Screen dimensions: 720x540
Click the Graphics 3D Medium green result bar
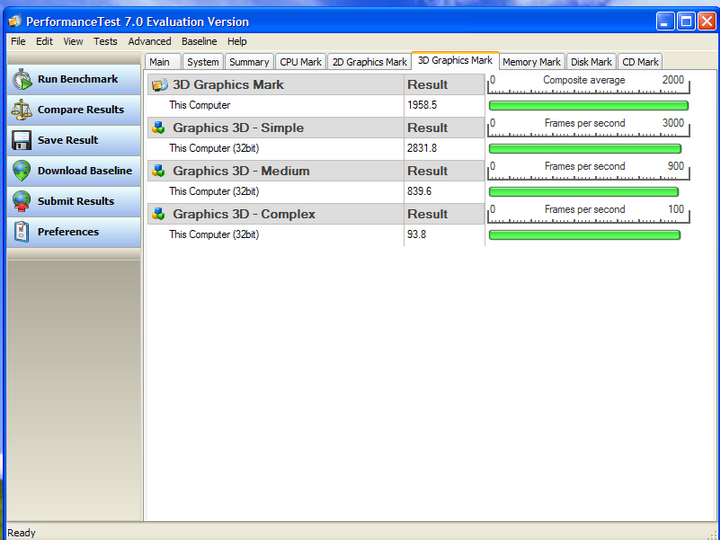(x=583, y=192)
